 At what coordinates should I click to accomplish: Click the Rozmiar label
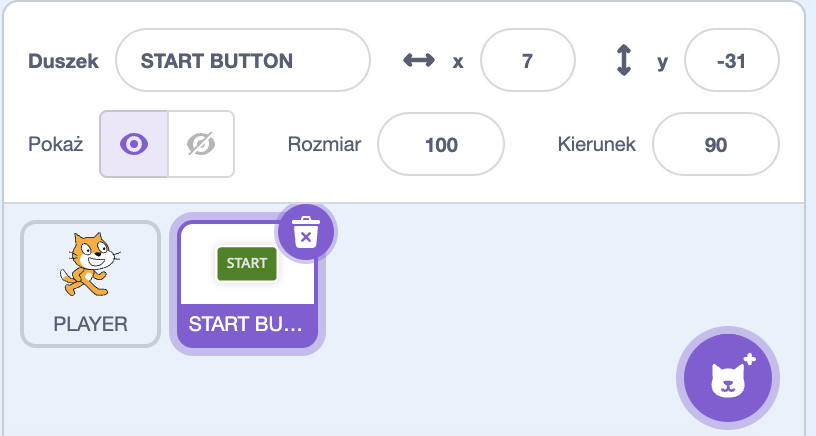[324, 144]
